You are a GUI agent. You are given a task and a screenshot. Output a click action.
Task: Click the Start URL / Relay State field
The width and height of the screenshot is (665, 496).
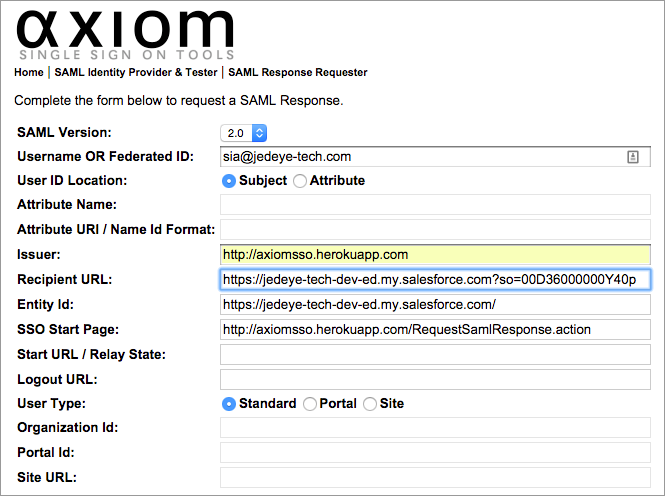(435, 355)
